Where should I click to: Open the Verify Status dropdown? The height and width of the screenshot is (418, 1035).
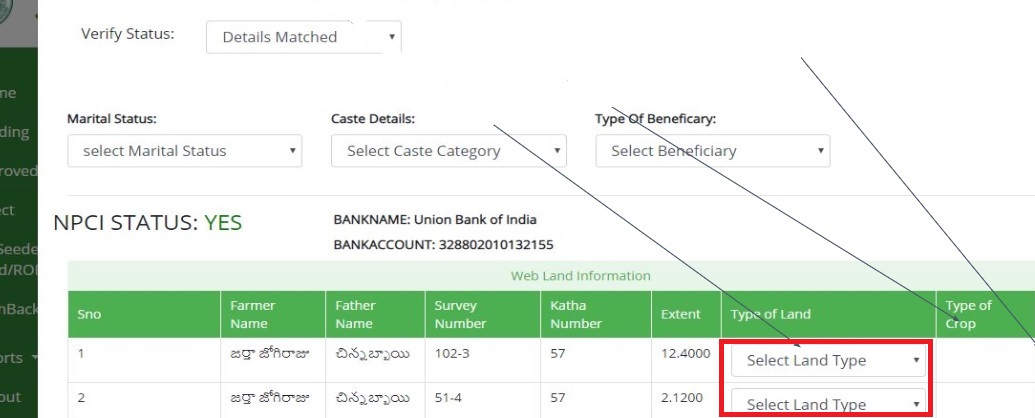303,38
